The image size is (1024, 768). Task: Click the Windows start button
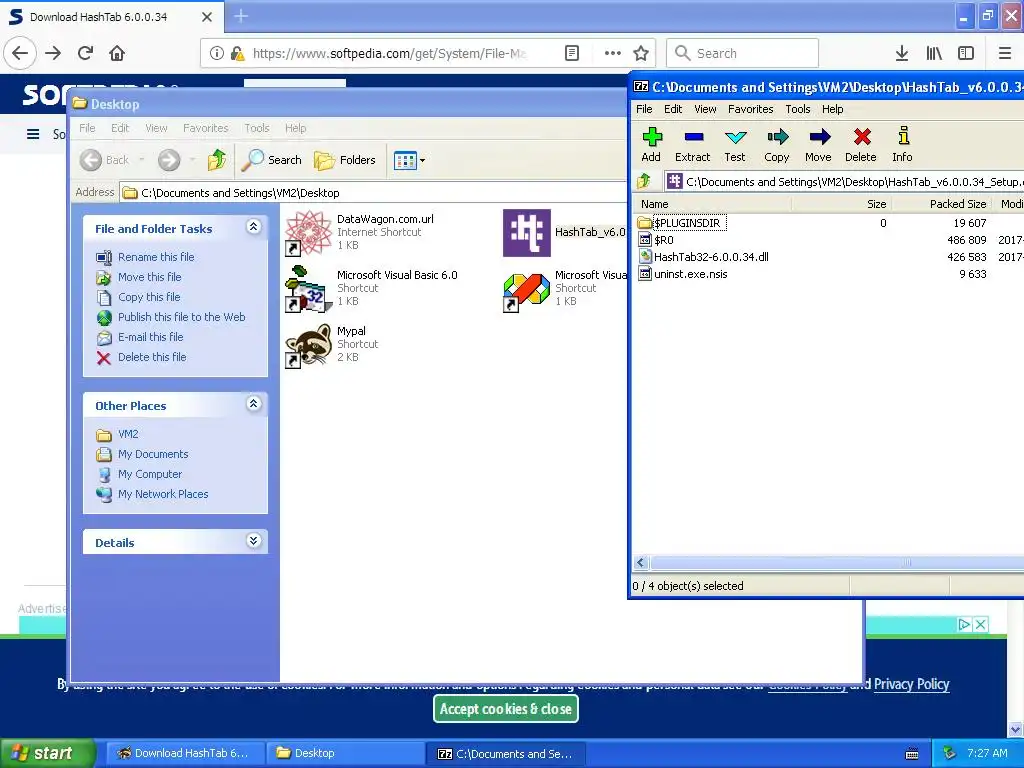[48, 753]
